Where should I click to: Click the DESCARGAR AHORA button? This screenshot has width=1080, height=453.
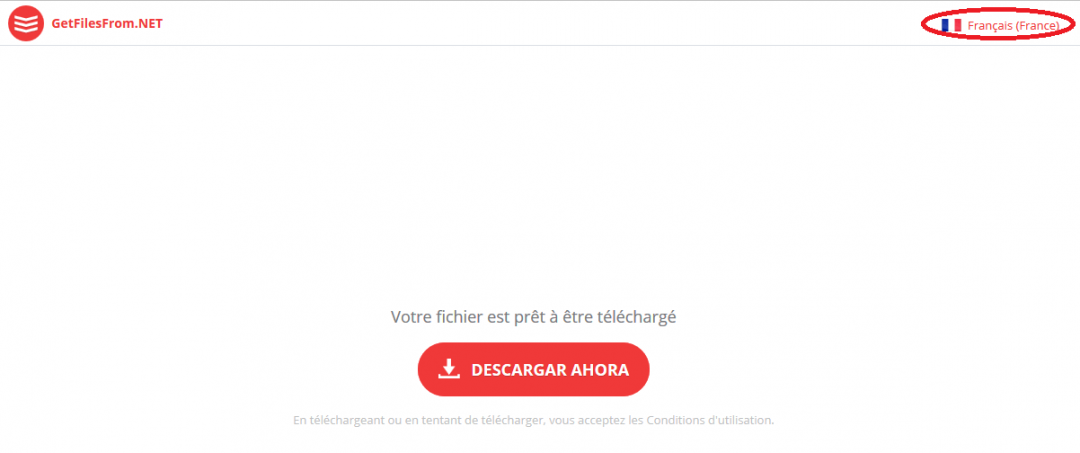533,369
